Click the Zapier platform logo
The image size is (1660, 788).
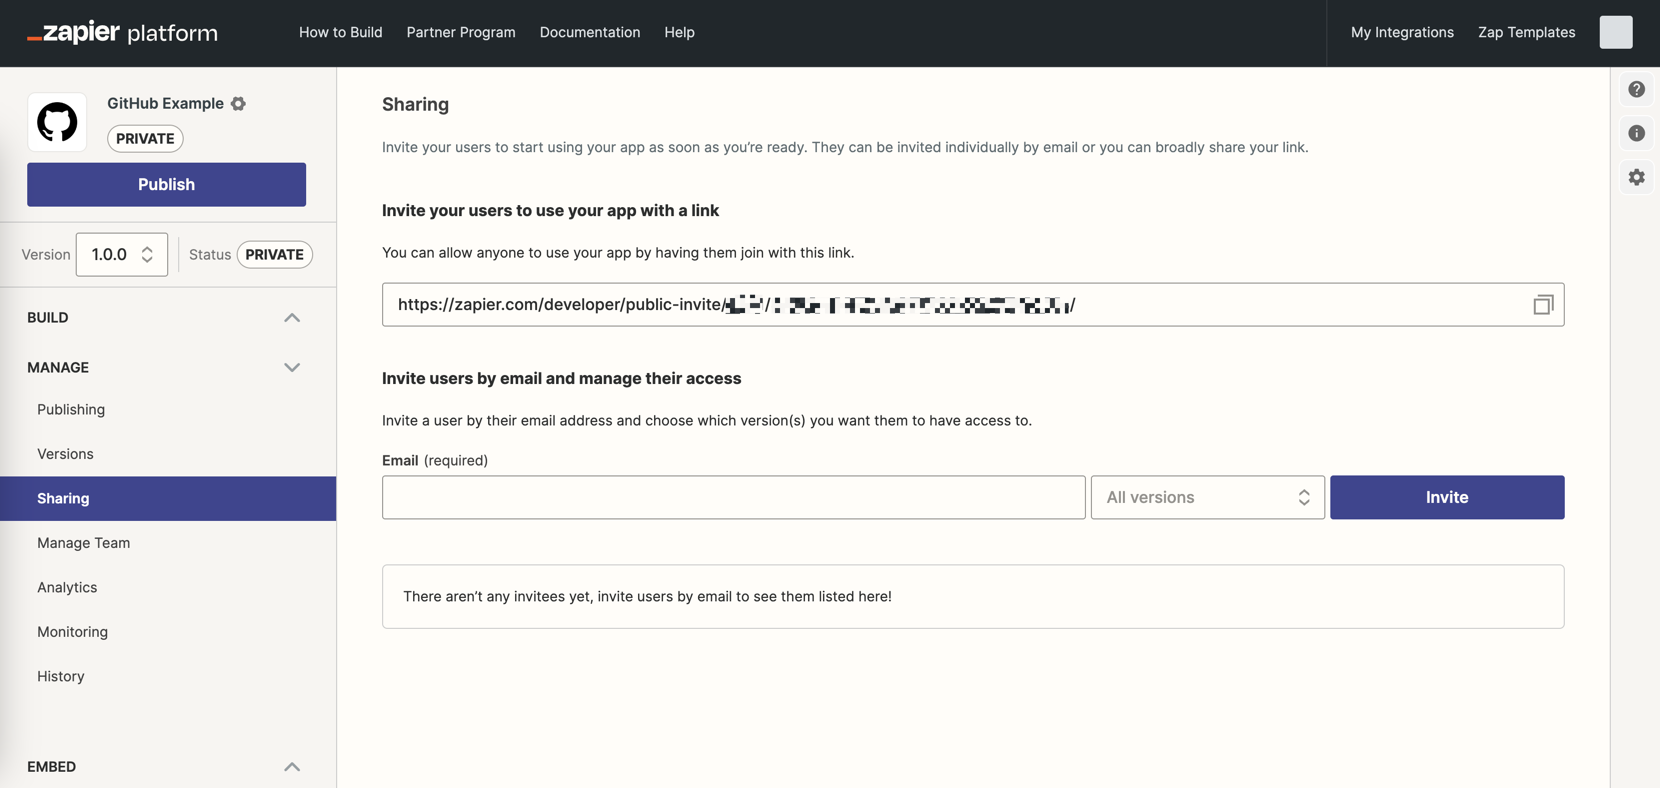(122, 32)
